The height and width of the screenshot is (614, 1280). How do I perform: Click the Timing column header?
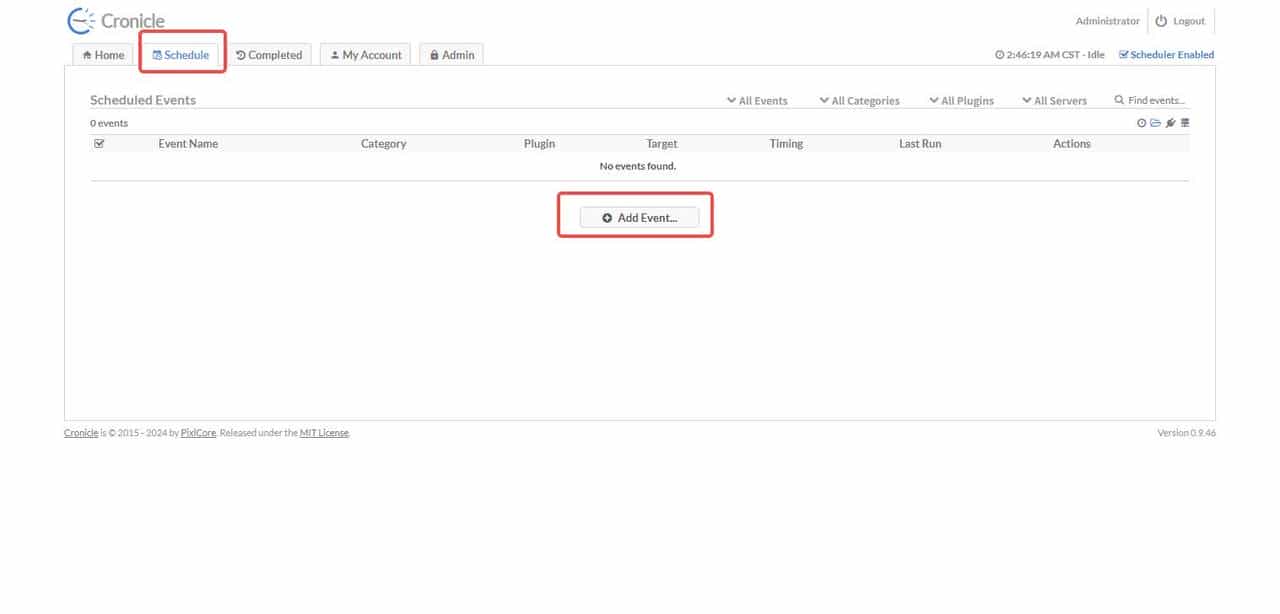[786, 143]
